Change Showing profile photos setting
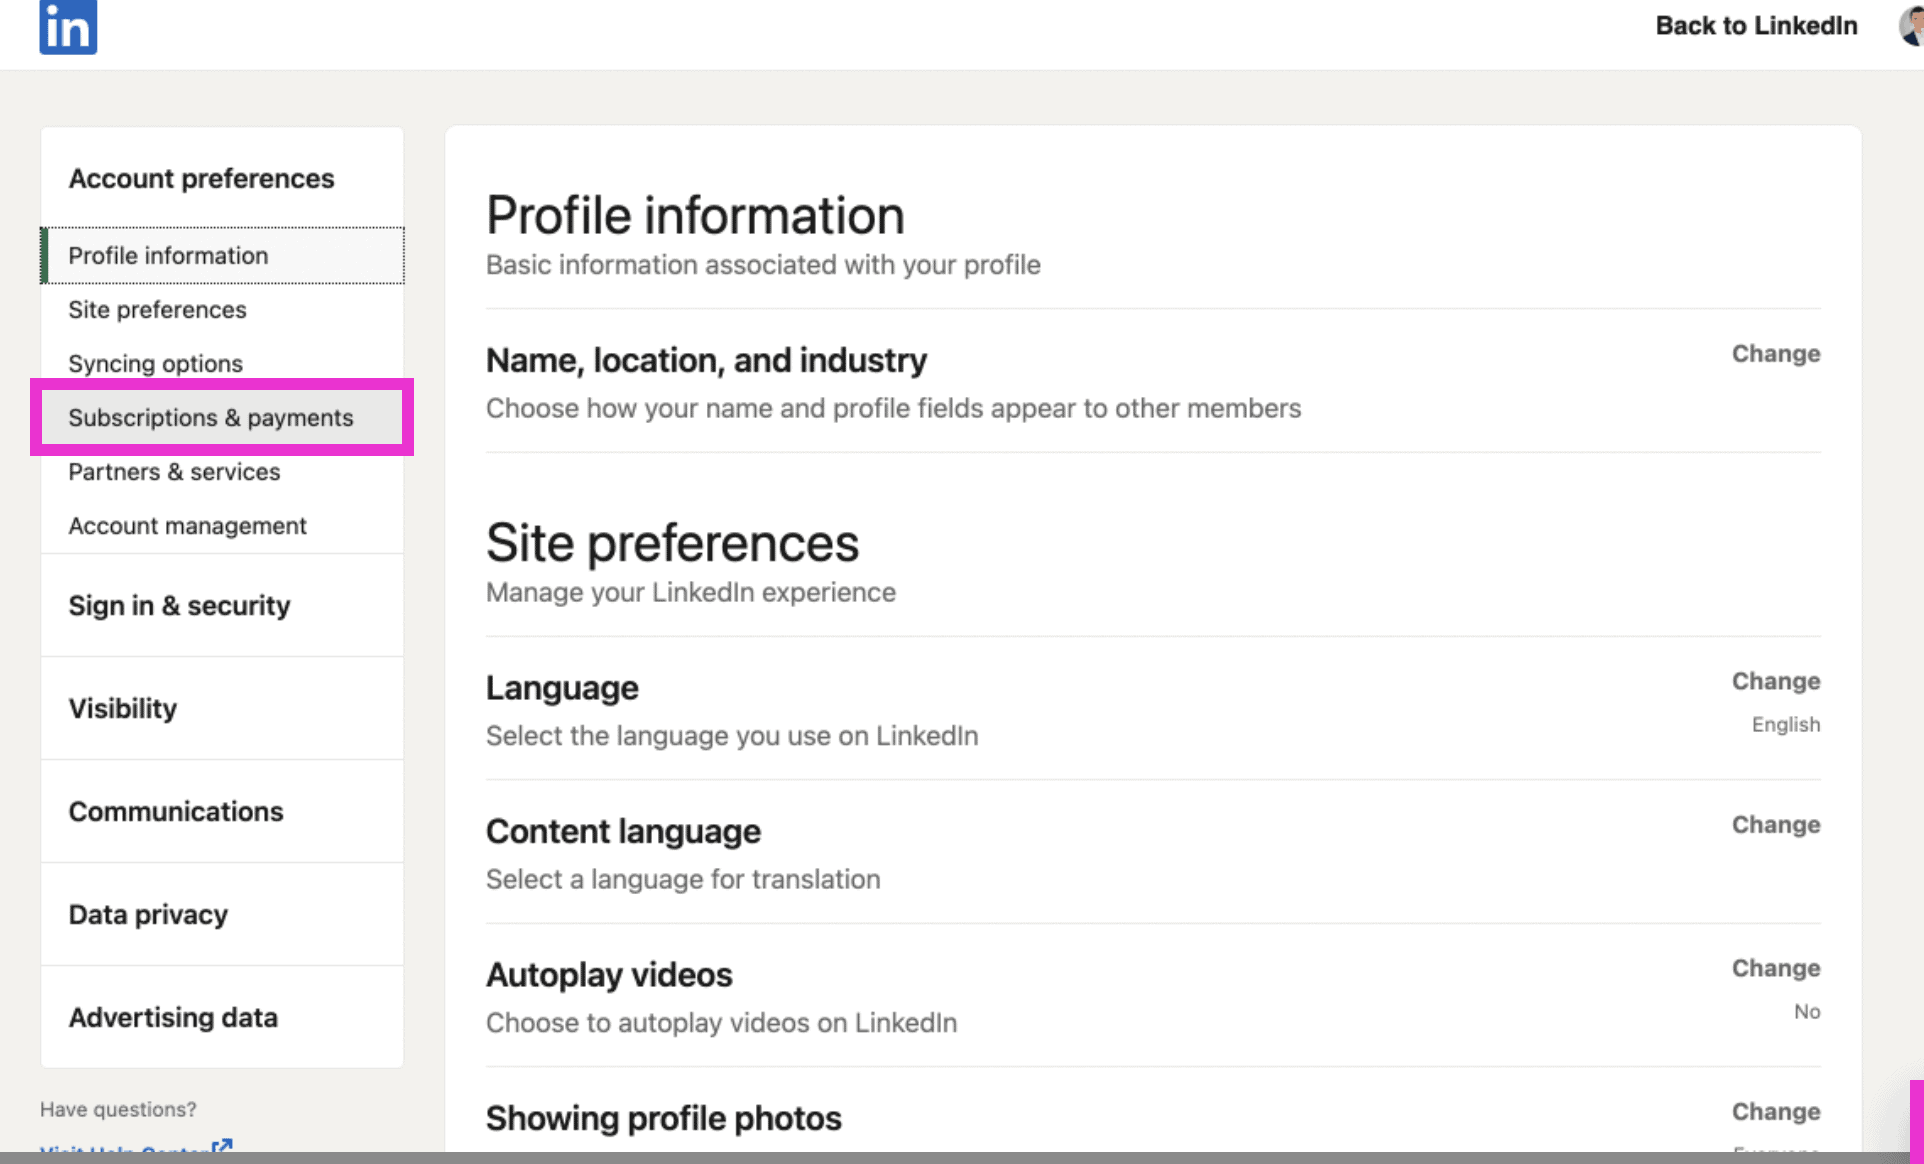Image resolution: width=1924 pixels, height=1164 pixels. (x=1776, y=1112)
